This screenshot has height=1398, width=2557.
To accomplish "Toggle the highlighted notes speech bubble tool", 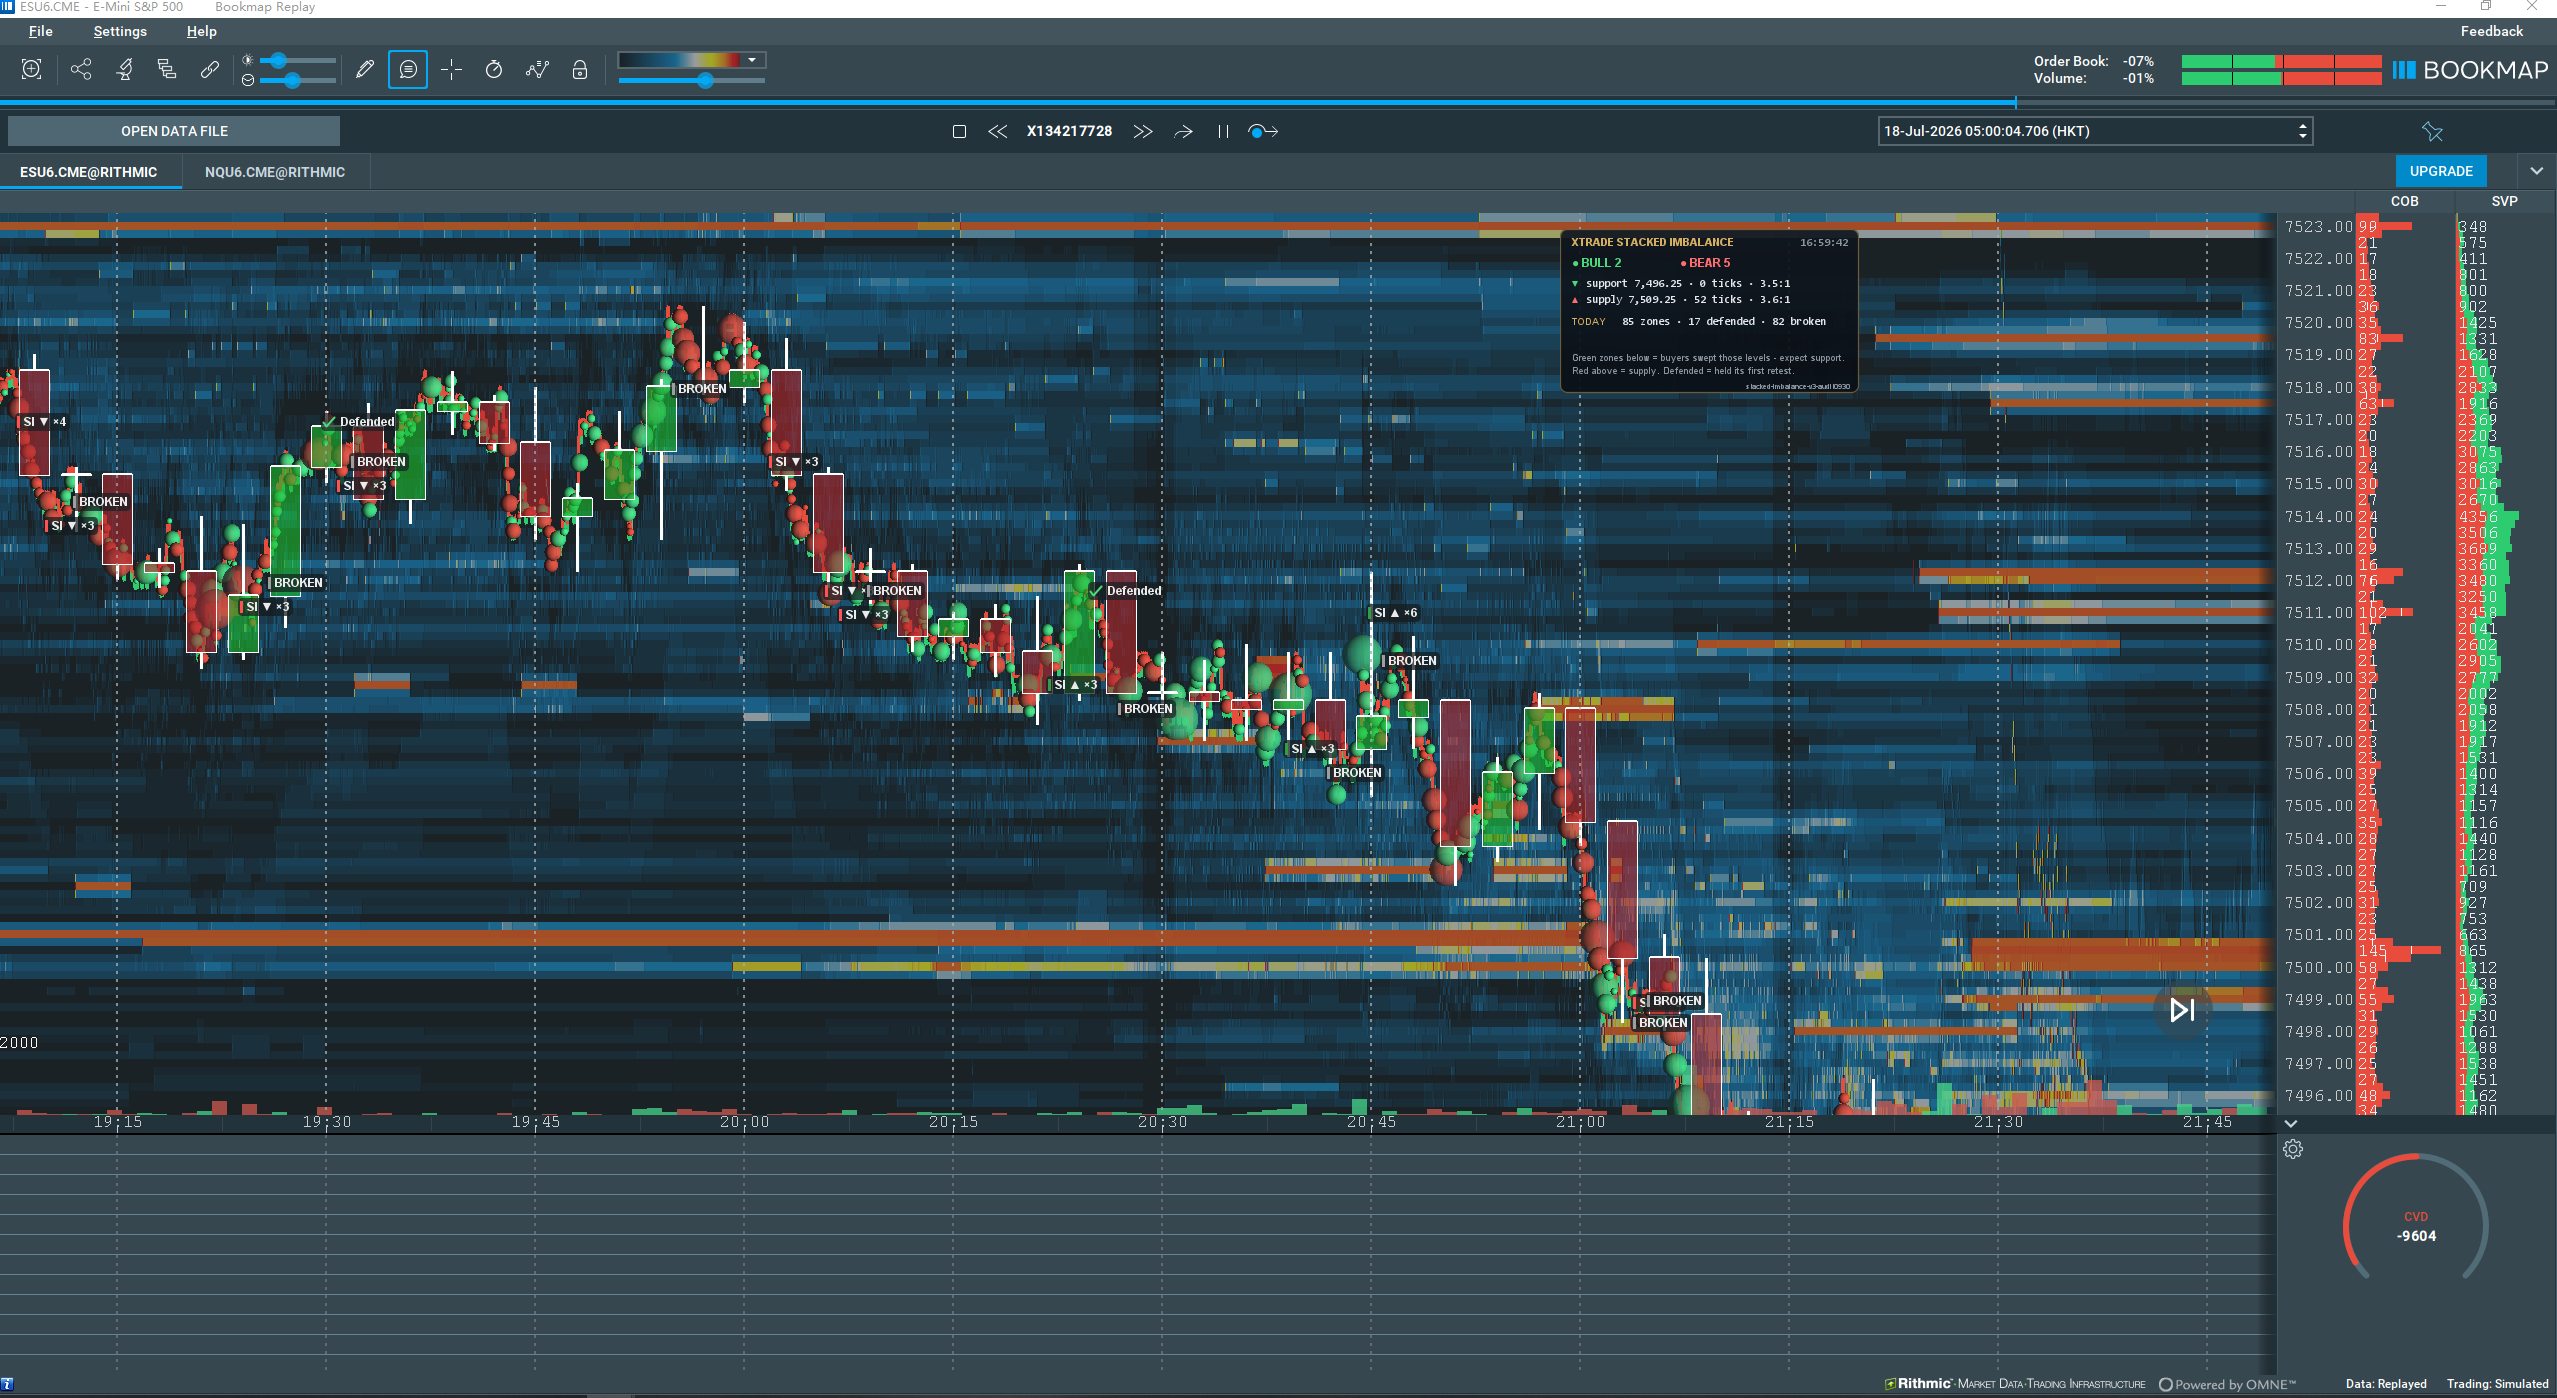I will point(408,69).
